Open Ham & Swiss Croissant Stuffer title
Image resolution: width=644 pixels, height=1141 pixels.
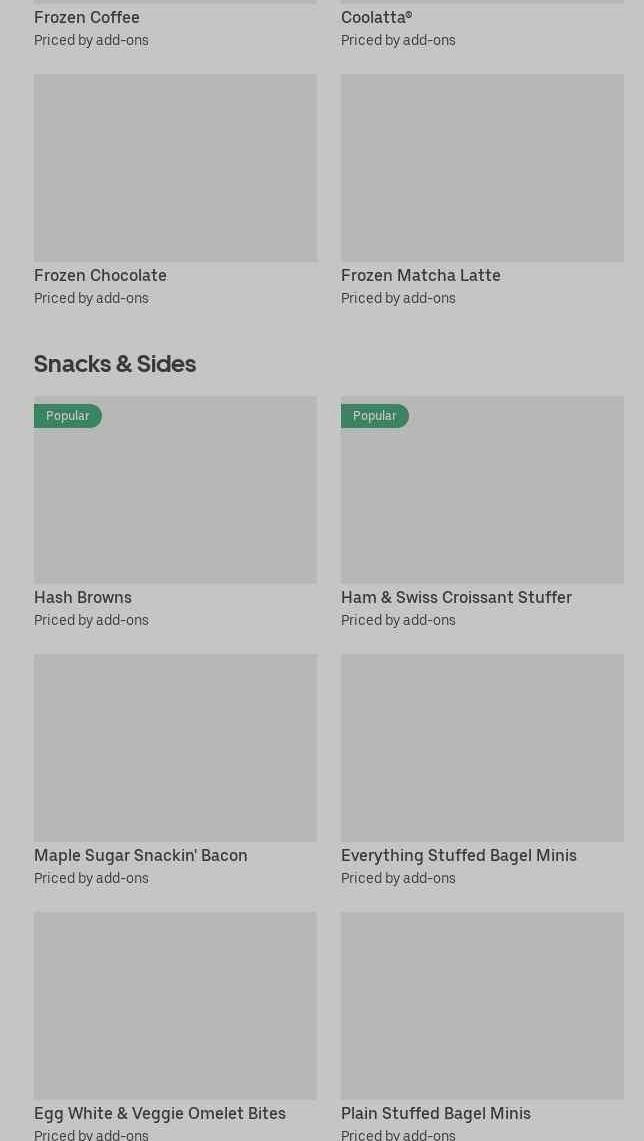click(456, 597)
